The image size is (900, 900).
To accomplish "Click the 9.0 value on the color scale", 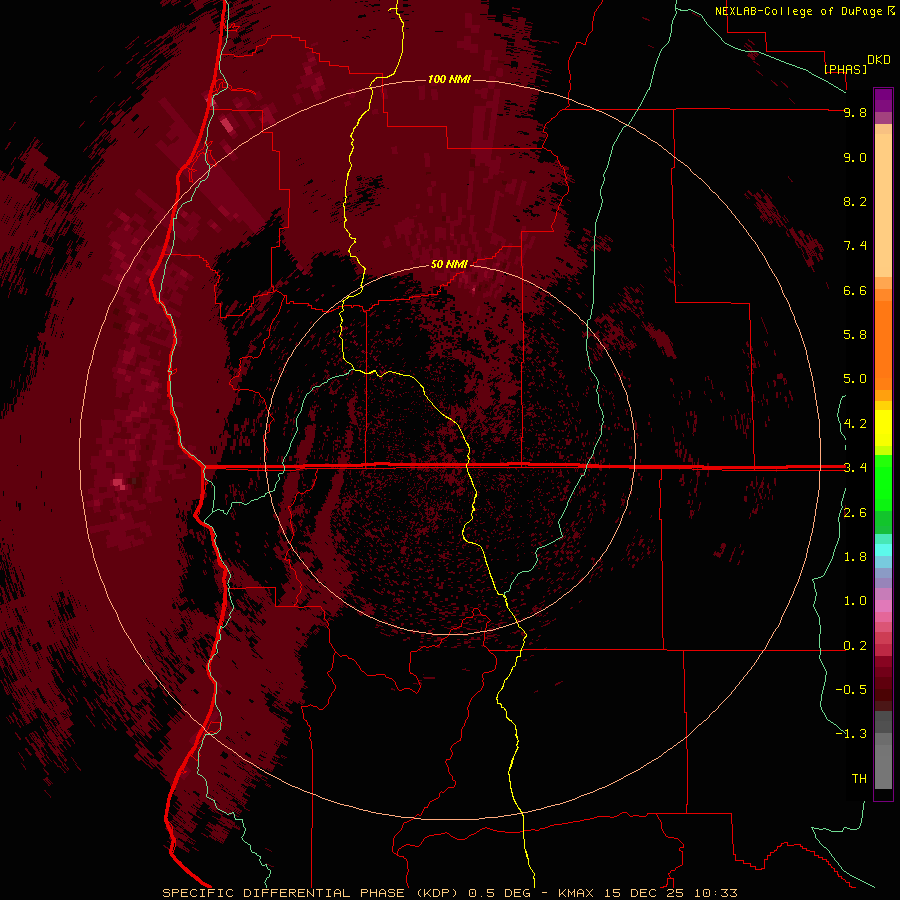I will pyautogui.click(x=855, y=157).
